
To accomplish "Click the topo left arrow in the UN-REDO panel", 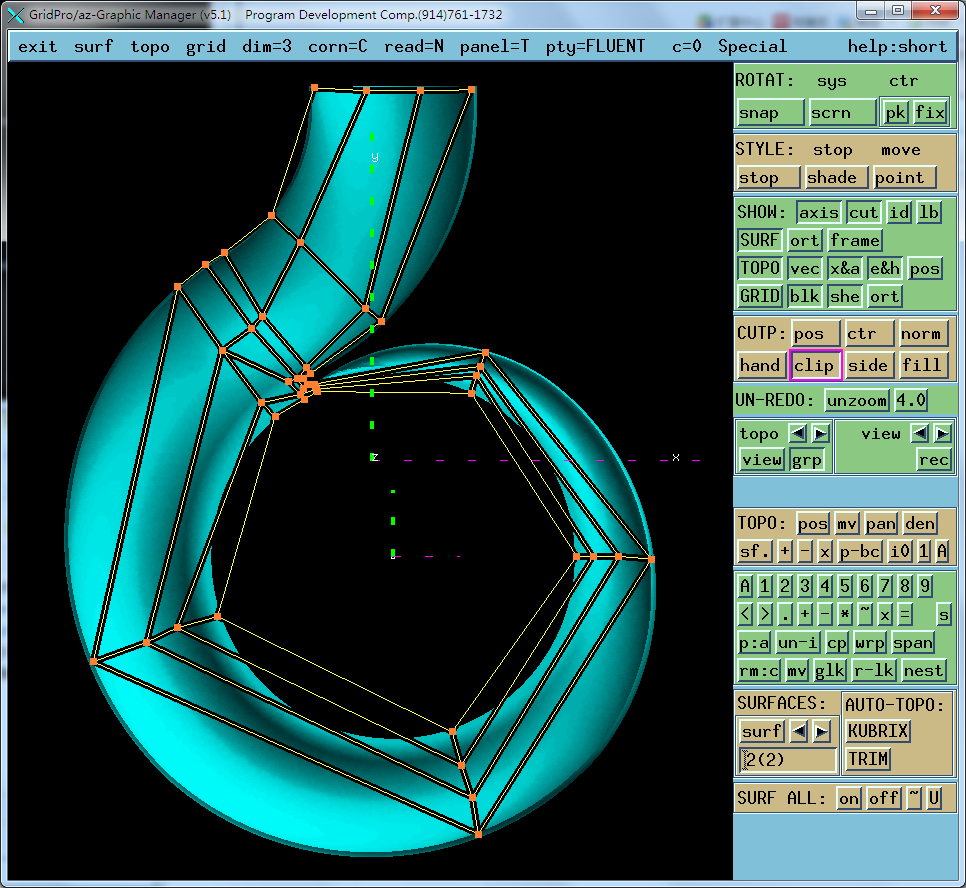I will tap(798, 433).
